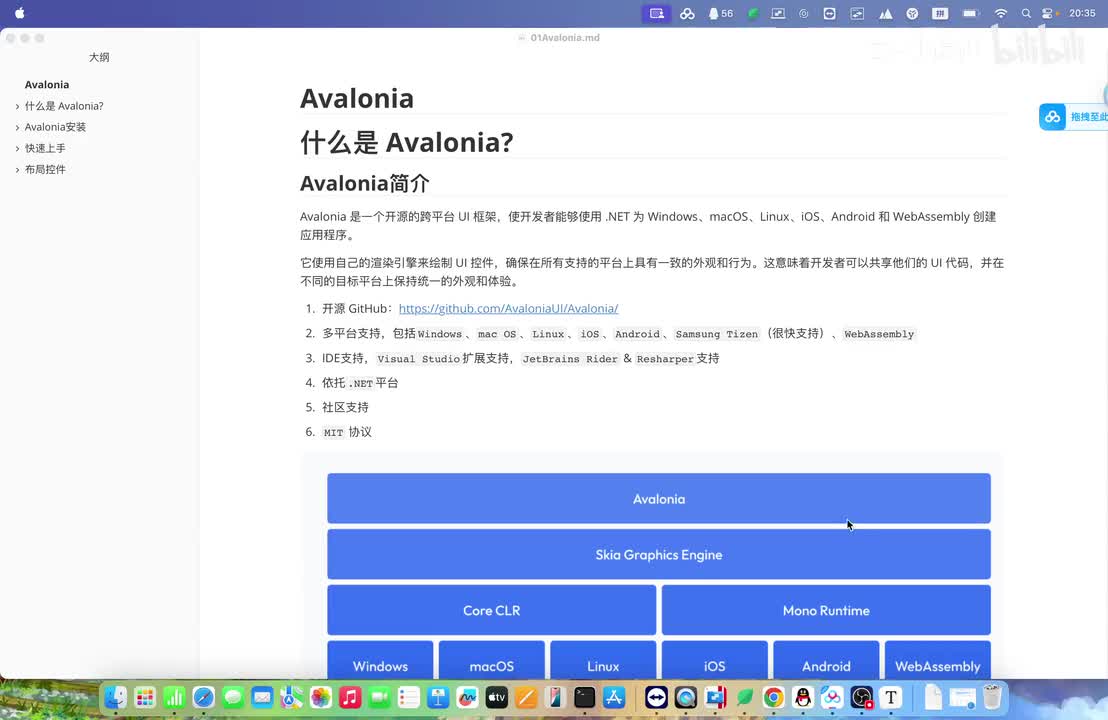The image size is (1108, 720).
Task: Open Photos from the dock
Action: [321, 698]
